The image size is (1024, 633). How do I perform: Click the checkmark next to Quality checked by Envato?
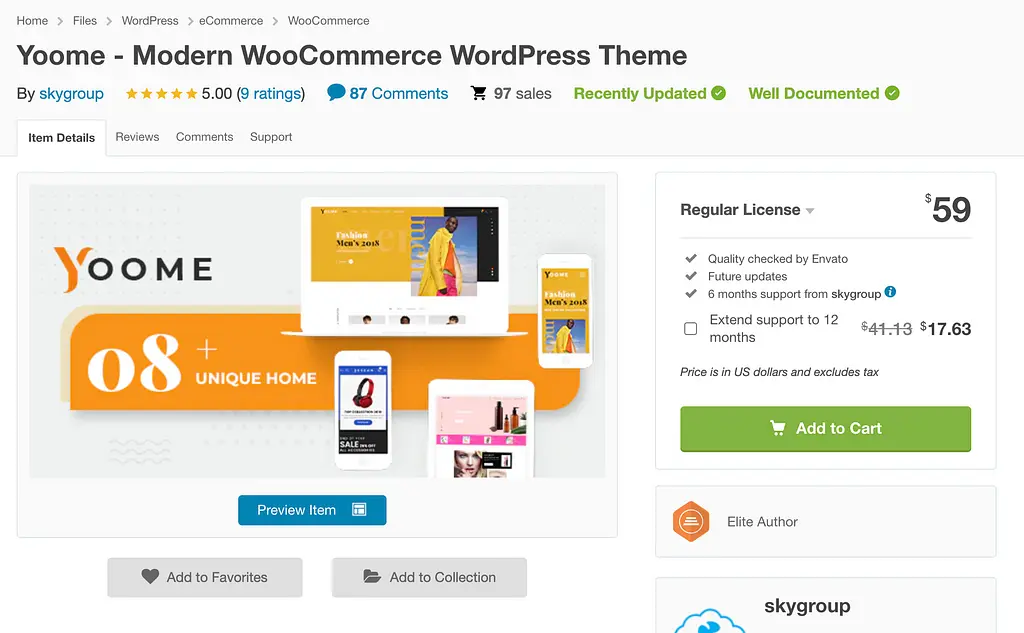[691, 258]
